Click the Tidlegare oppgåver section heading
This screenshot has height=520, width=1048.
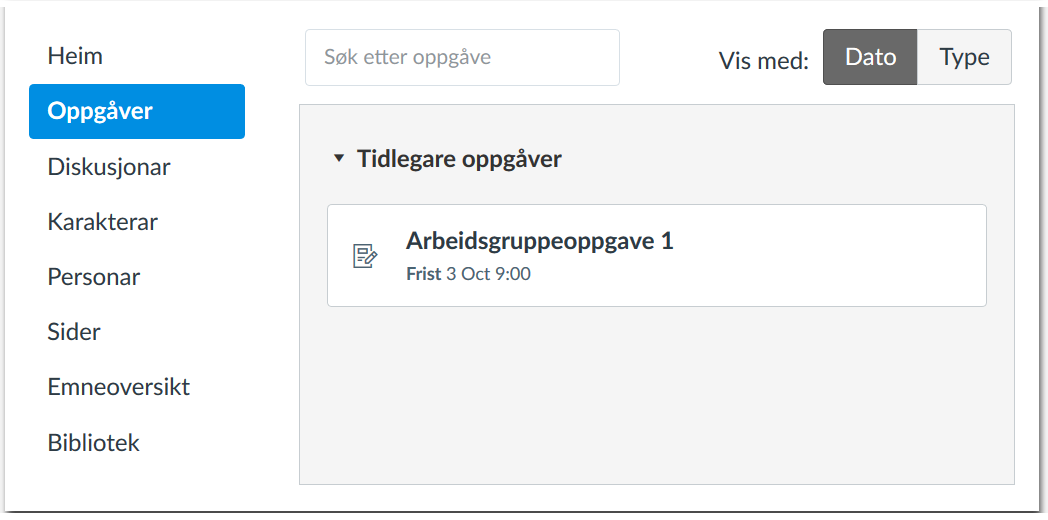(x=459, y=158)
